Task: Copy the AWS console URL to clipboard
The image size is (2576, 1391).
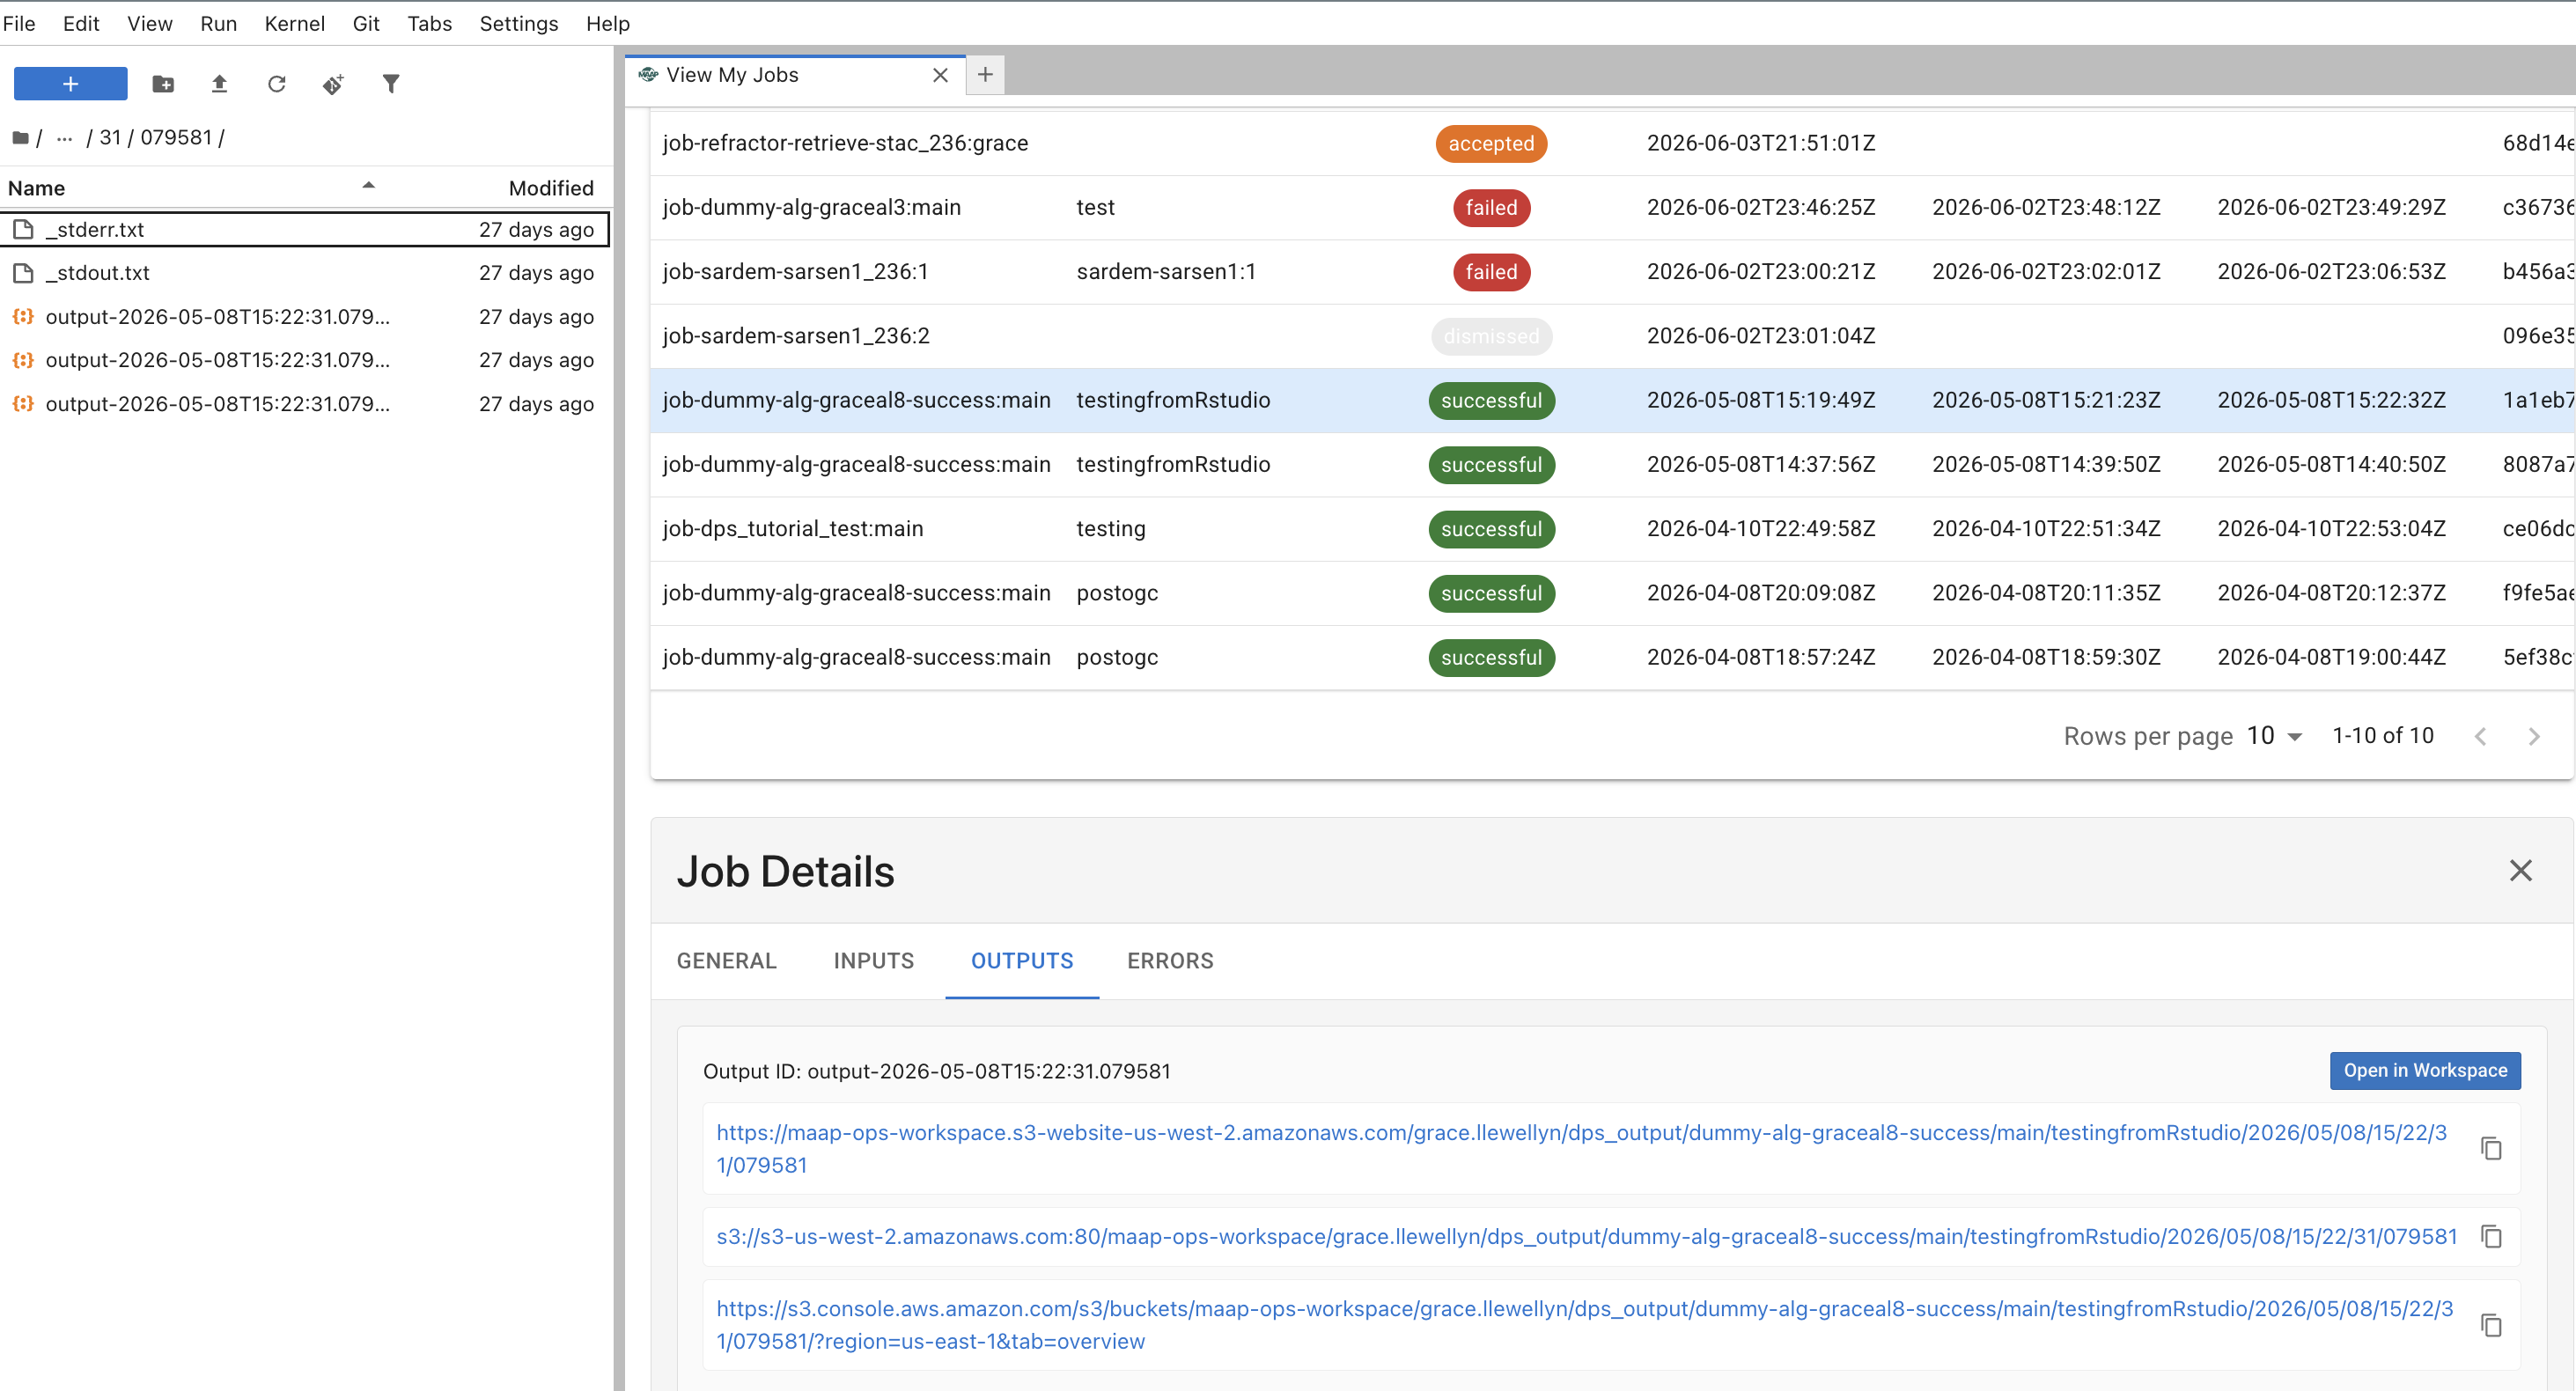Action: click(x=2491, y=1325)
